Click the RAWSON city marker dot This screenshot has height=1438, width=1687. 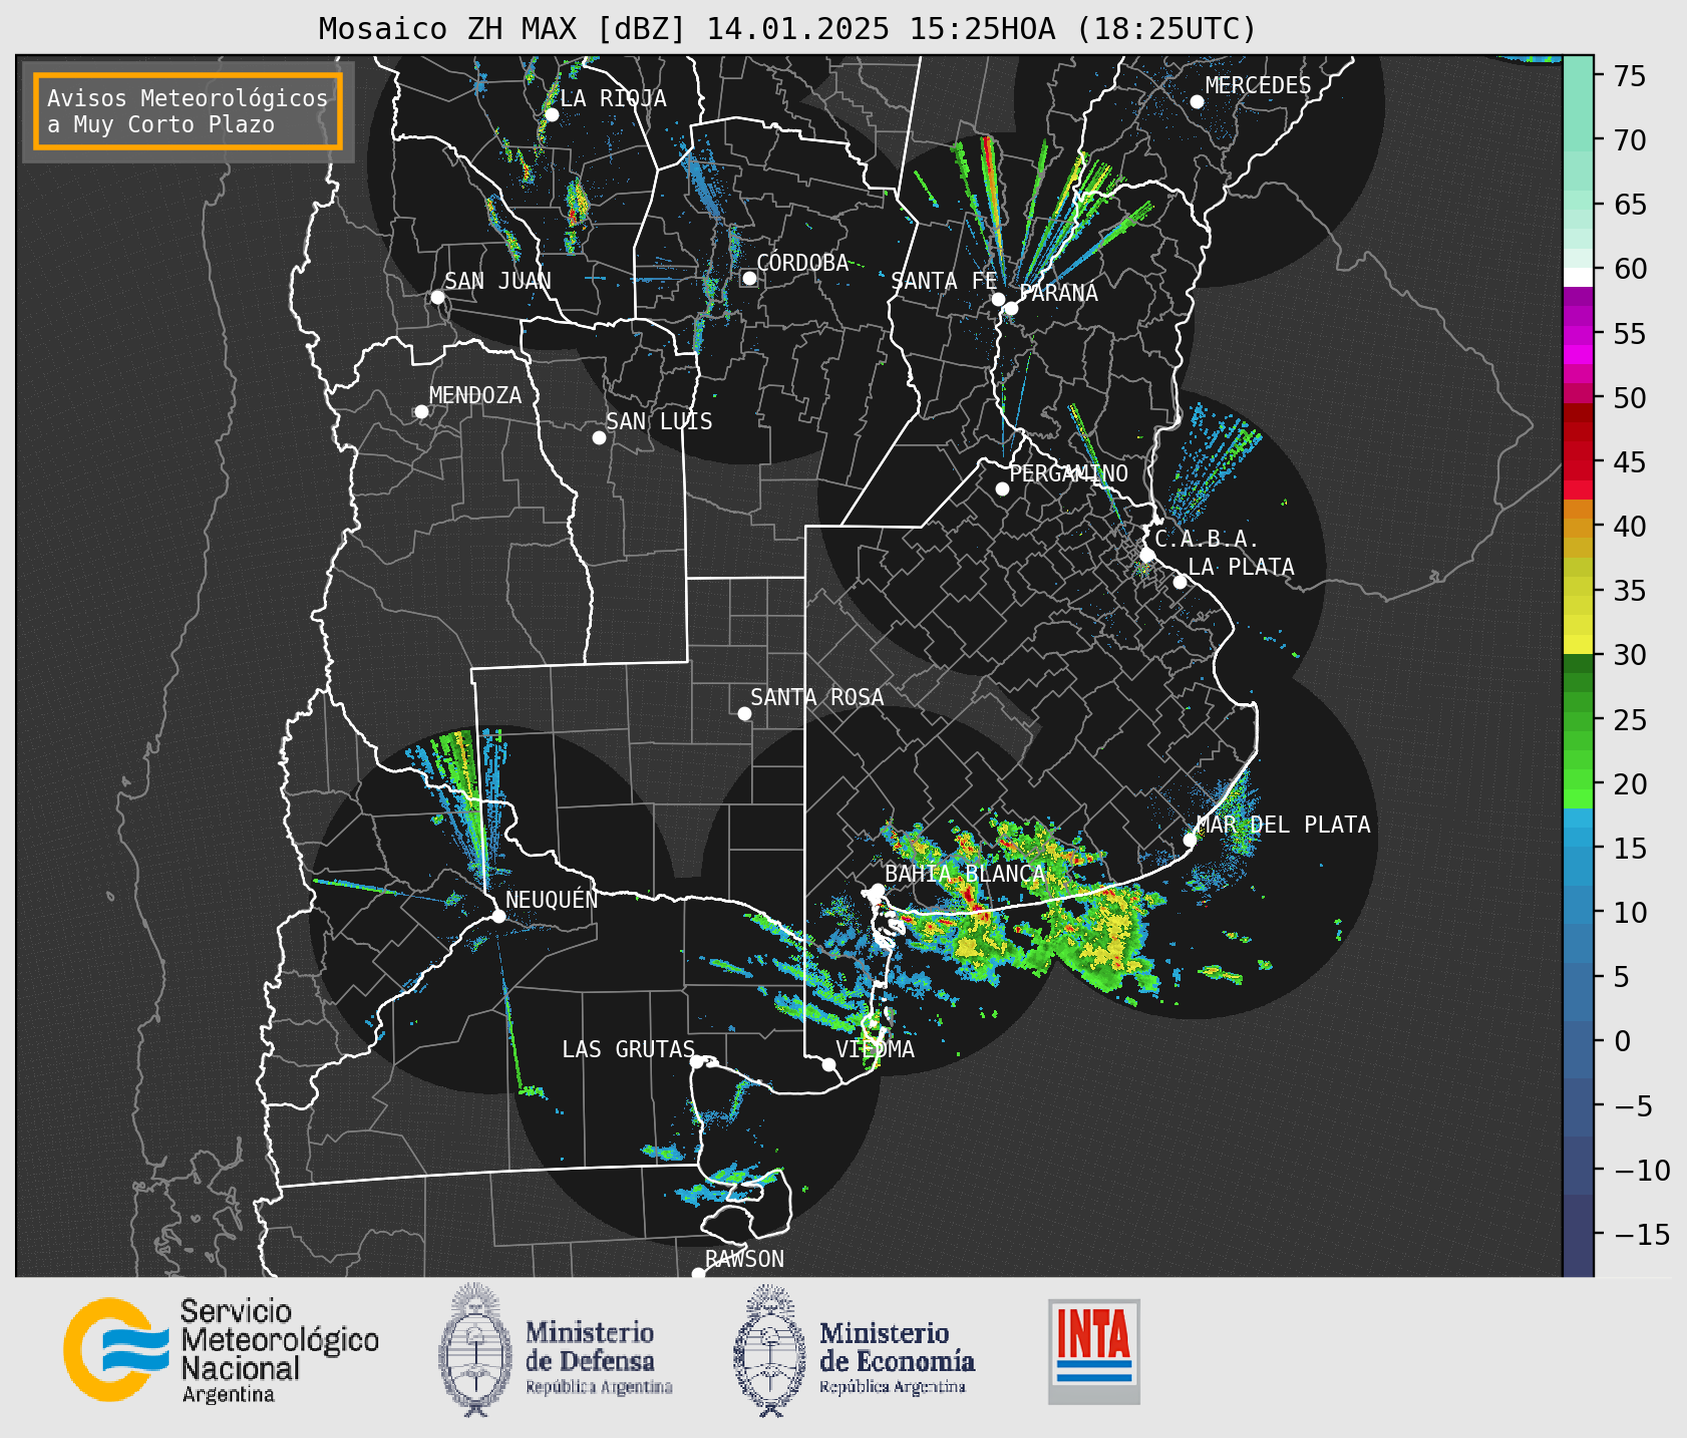tap(698, 1274)
